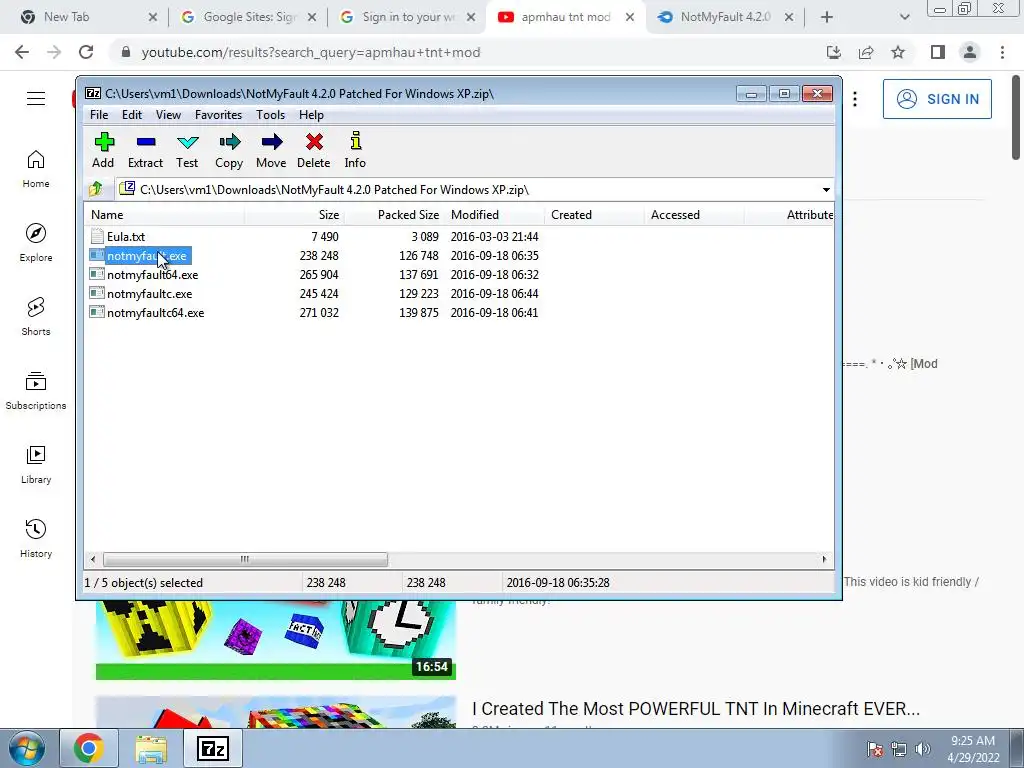Viewport: 1024px width, 768px height.
Task: Sort by the Size column header
Action: click(295, 215)
